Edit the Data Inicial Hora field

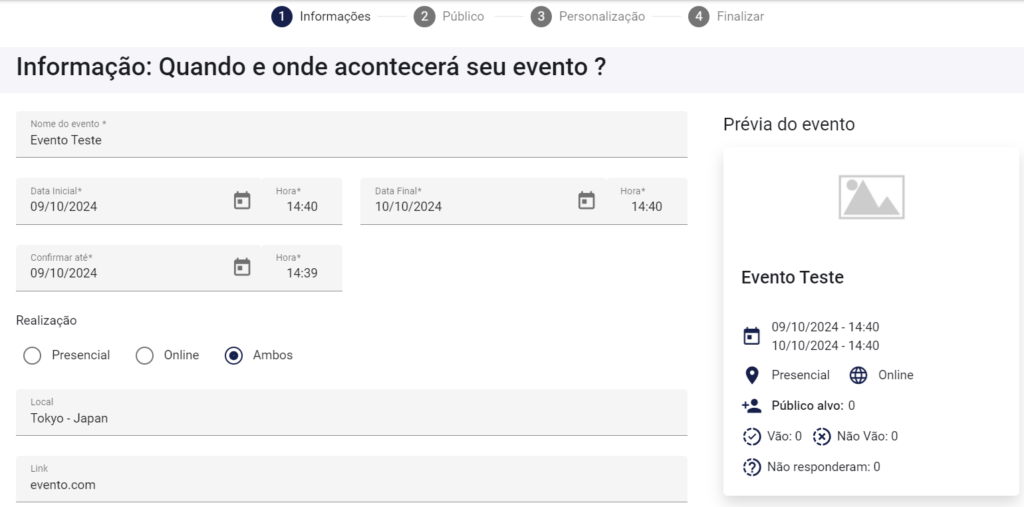[302, 207]
